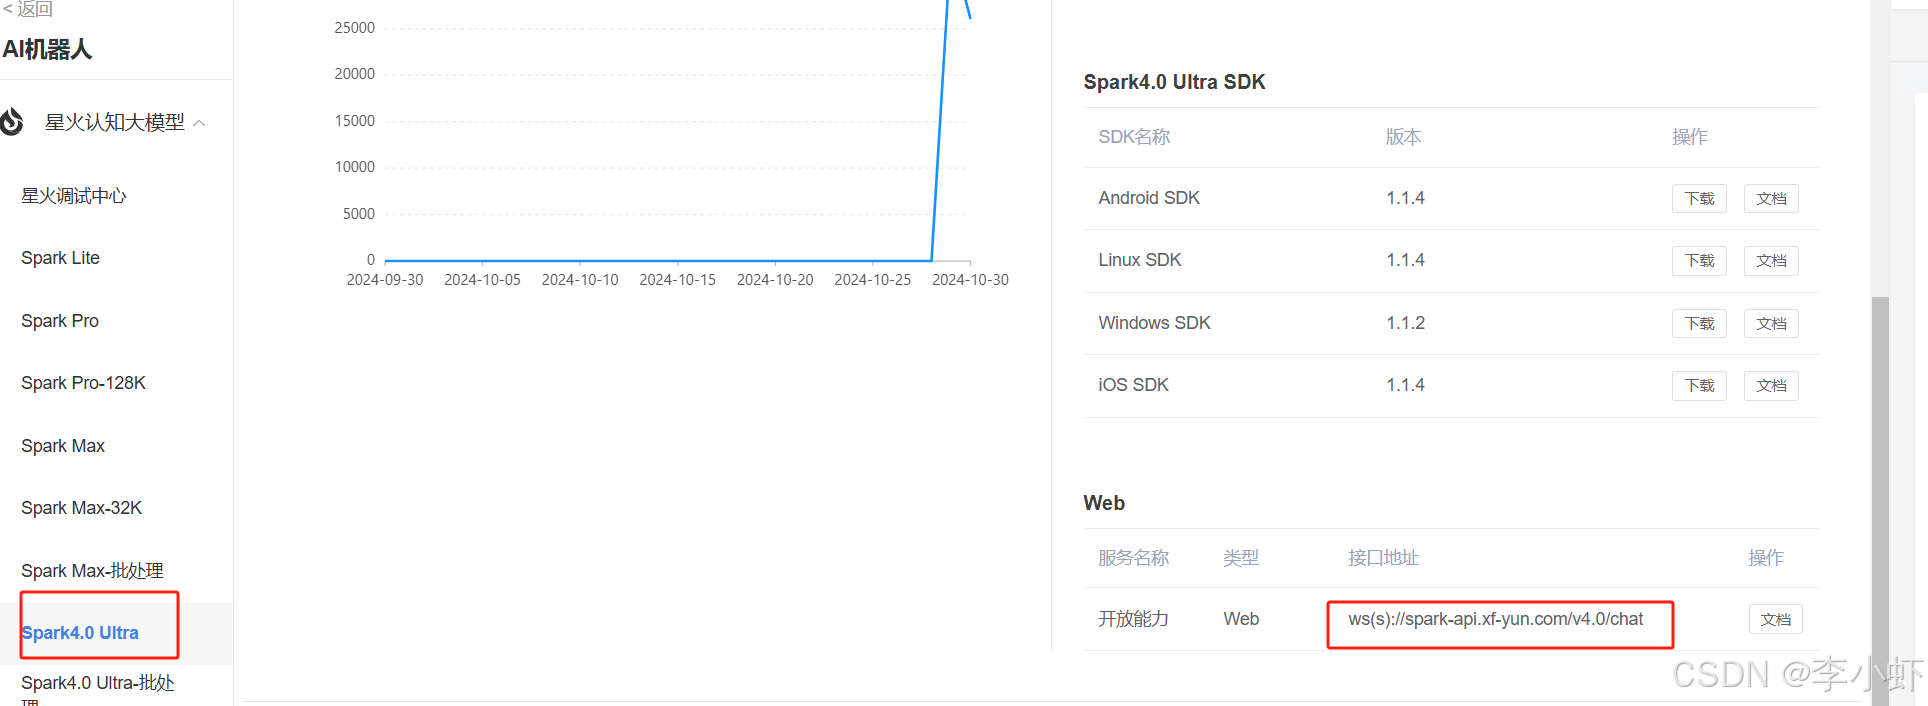Click Android SDK version 1.1.4
Image resolution: width=1928 pixels, height=706 pixels.
[1405, 198]
